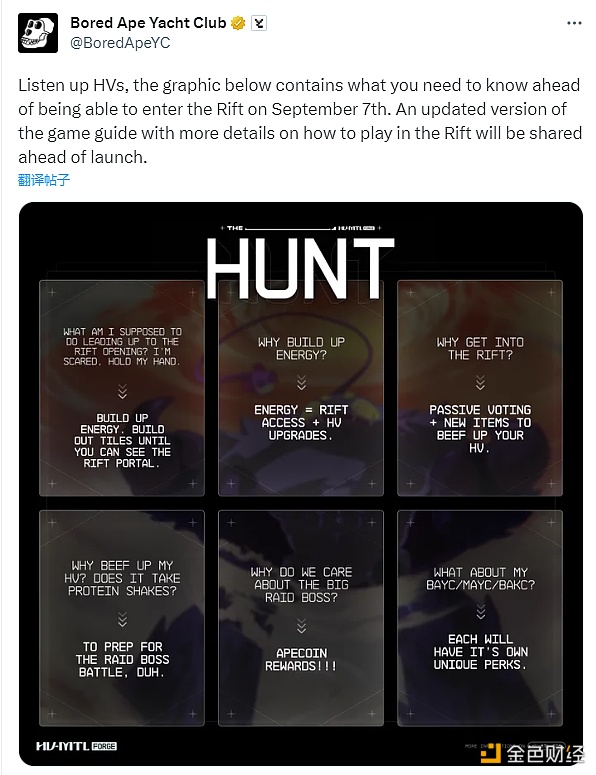Click the double chevron under 'Why build up energy?'
The width and height of the screenshot is (596, 775).
[x=301, y=383]
